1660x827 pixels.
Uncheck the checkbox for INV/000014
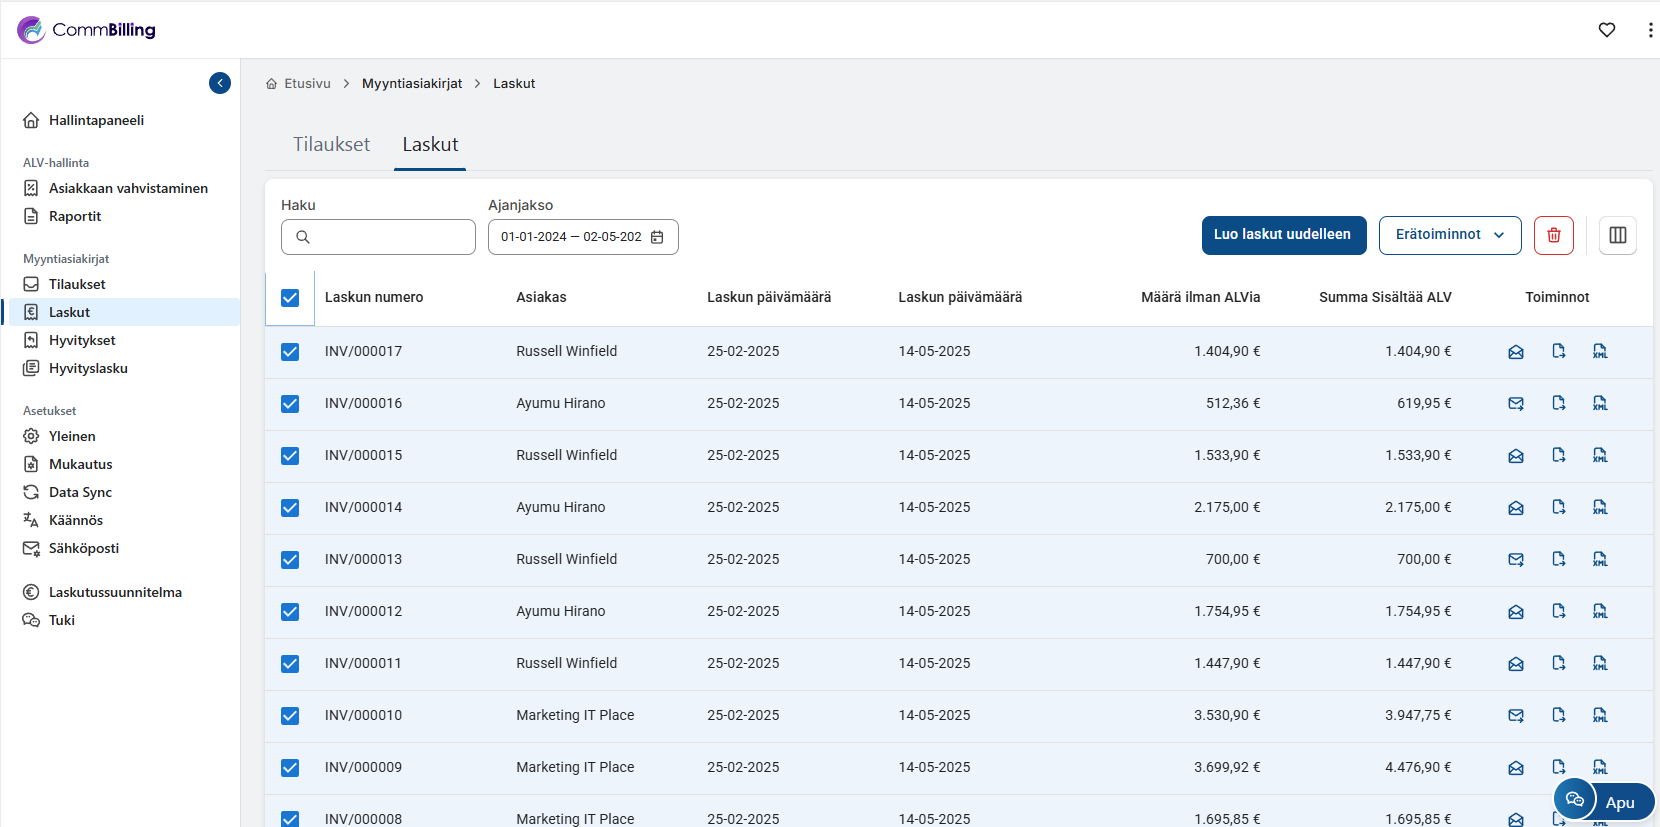[x=290, y=508]
